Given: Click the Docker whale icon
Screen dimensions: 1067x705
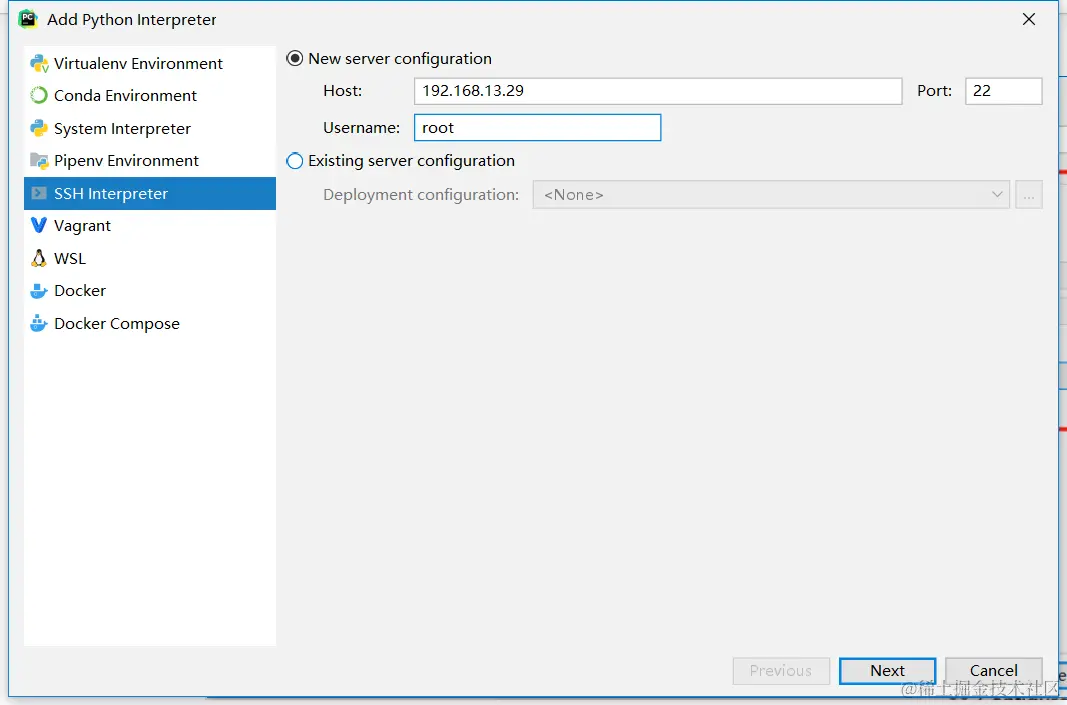Looking at the screenshot, I should click(39, 291).
